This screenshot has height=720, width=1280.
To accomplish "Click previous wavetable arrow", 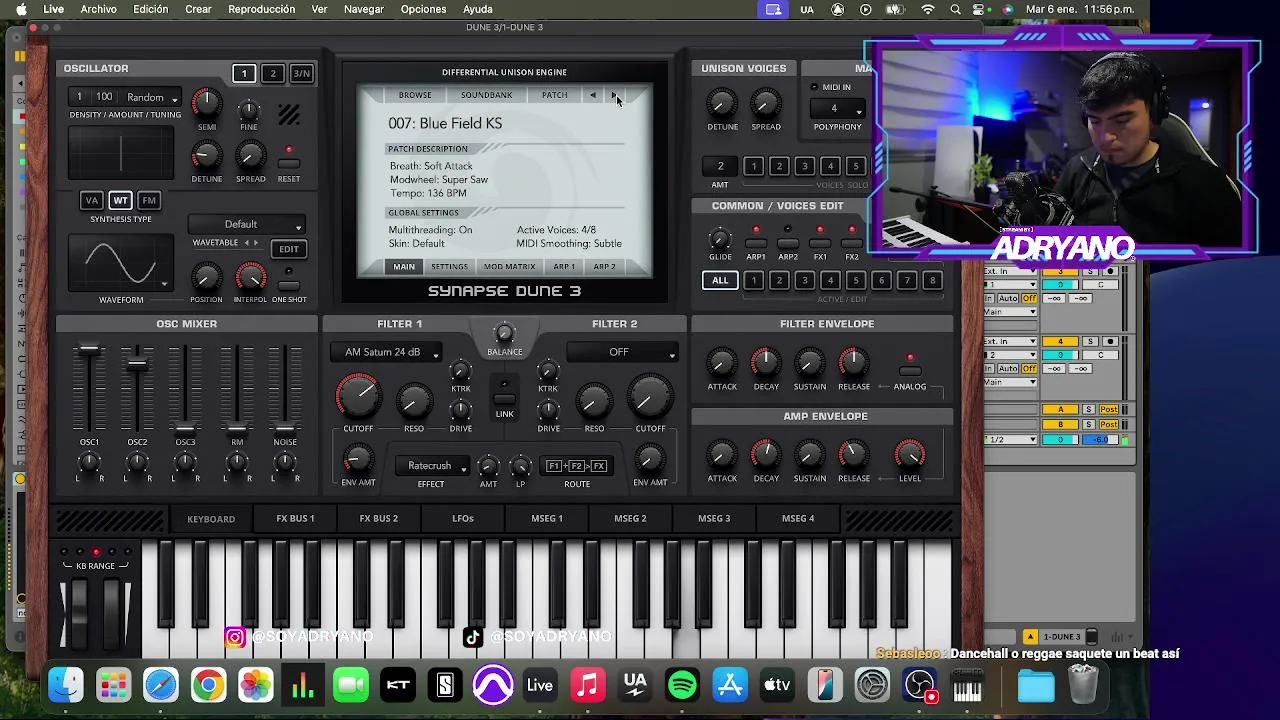I will [x=246, y=243].
